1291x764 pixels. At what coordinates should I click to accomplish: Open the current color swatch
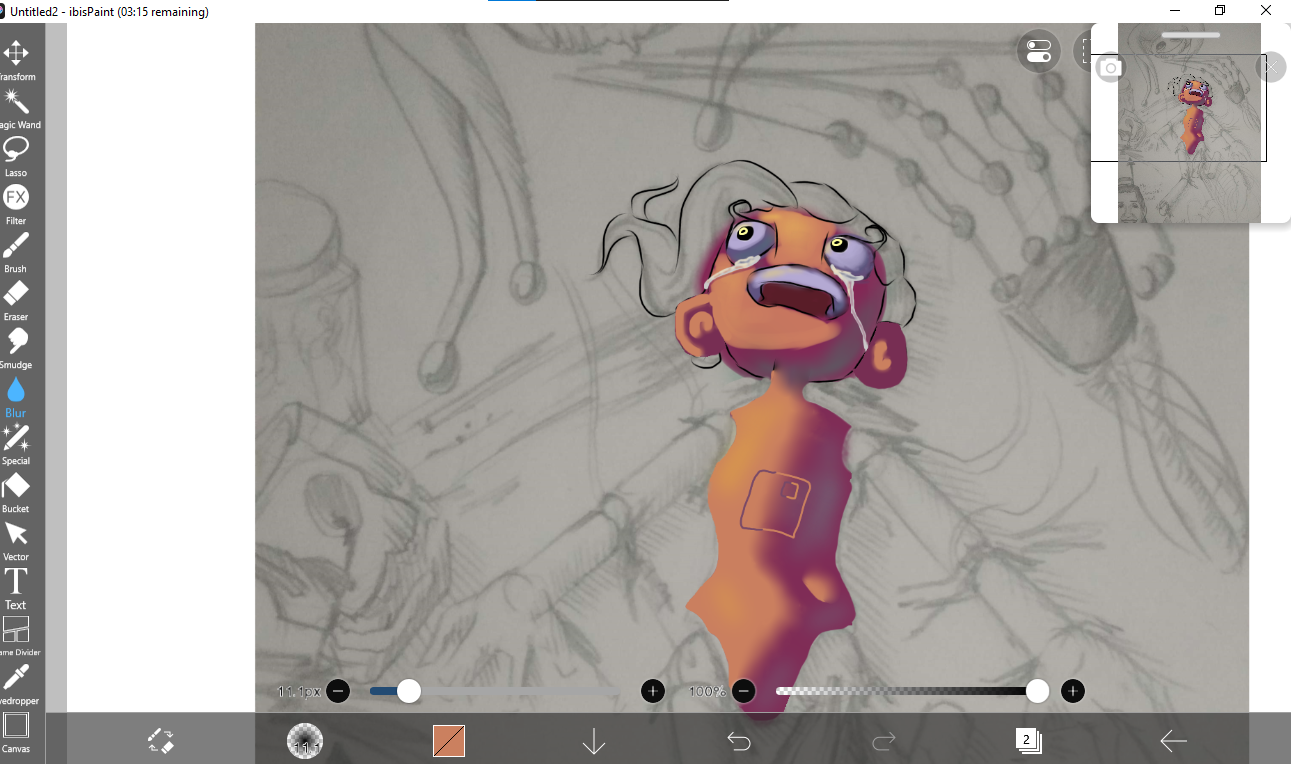[449, 740]
